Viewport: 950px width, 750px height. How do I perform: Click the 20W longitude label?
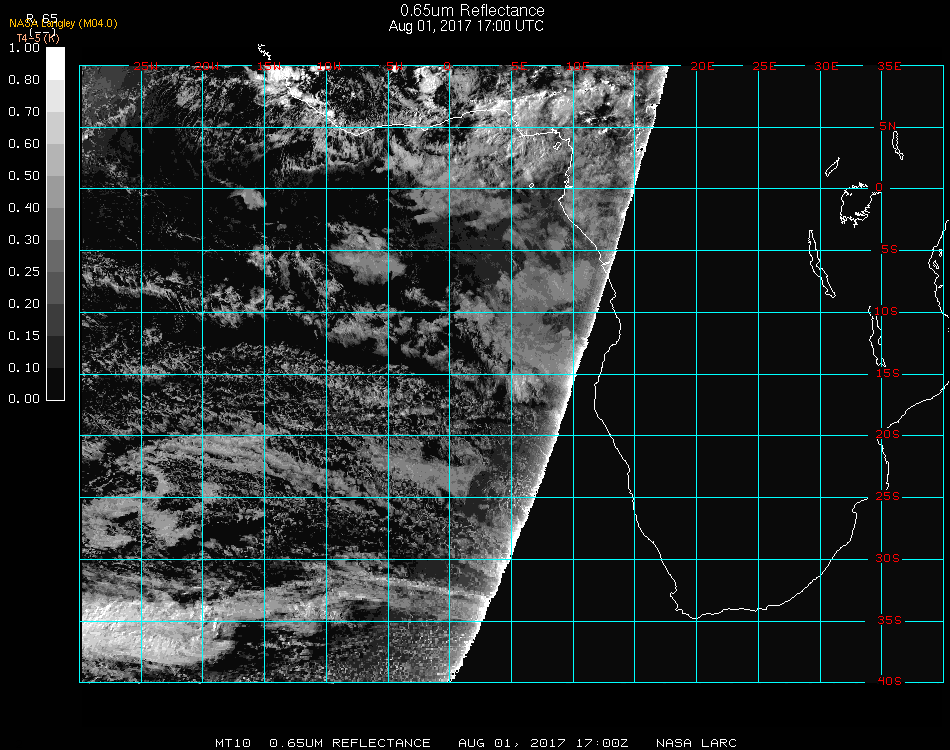207,66
